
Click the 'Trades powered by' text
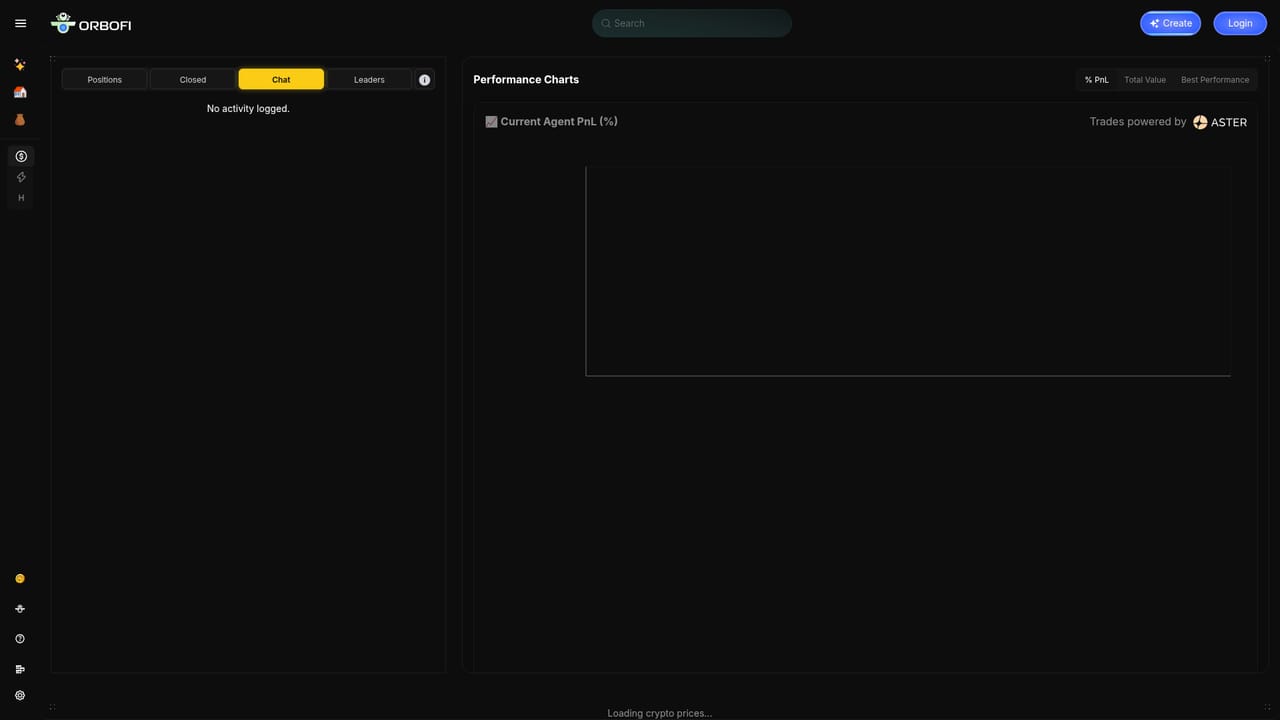coord(1138,121)
